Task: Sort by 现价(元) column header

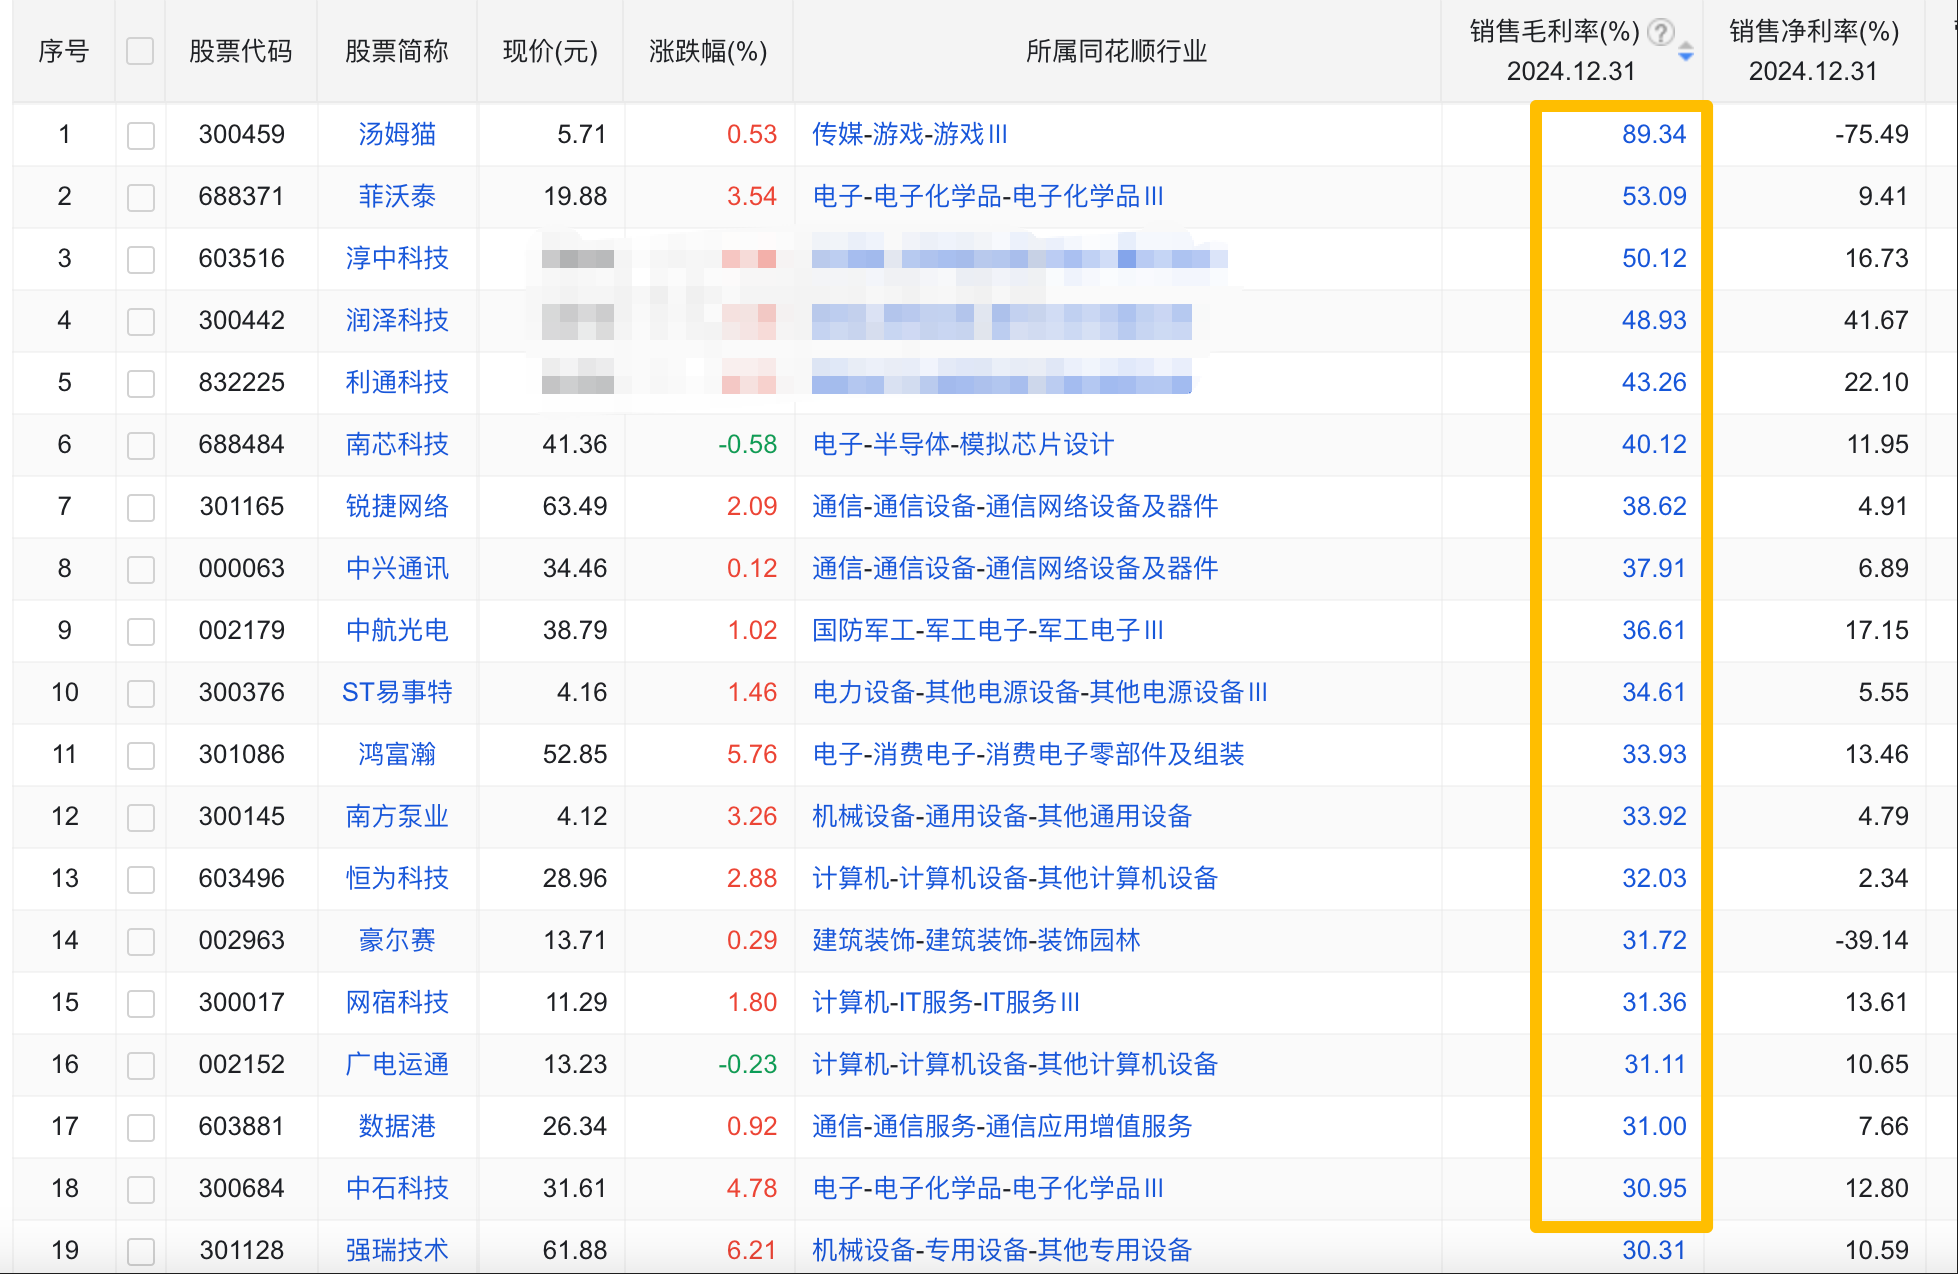Action: point(550,51)
